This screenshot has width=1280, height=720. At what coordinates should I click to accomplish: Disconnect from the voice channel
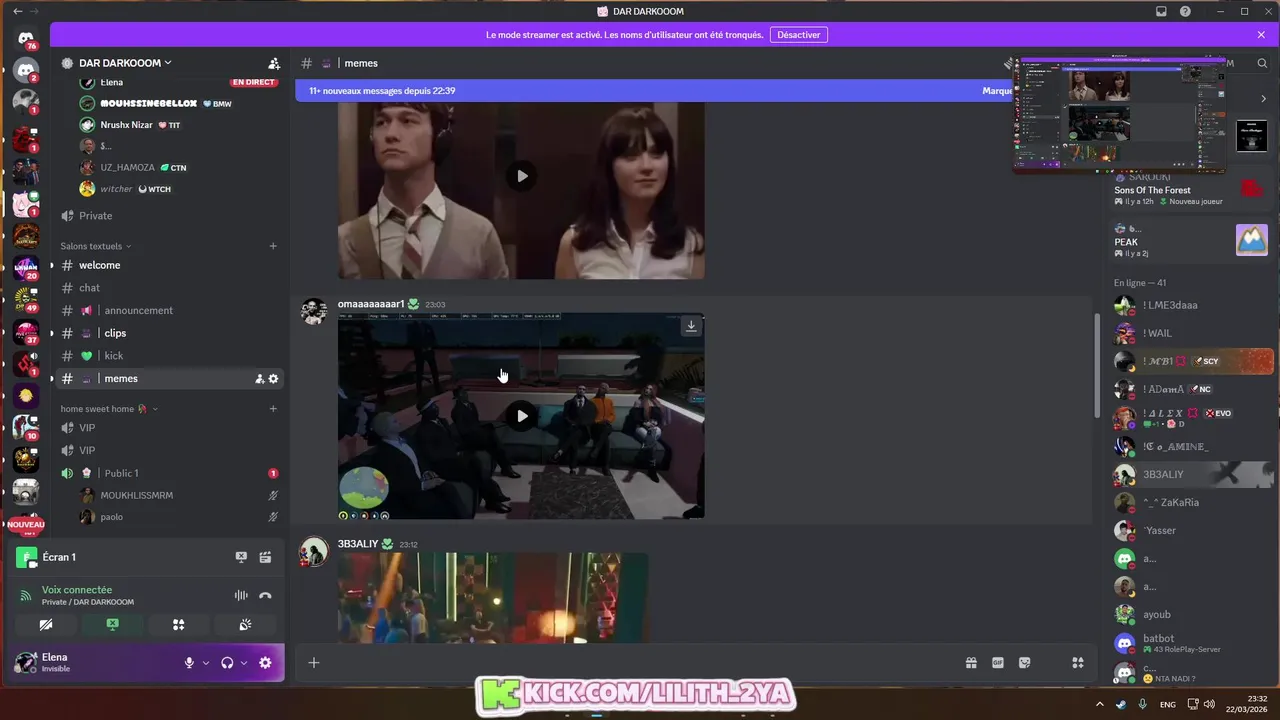pyautogui.click(x=265, y=595)
